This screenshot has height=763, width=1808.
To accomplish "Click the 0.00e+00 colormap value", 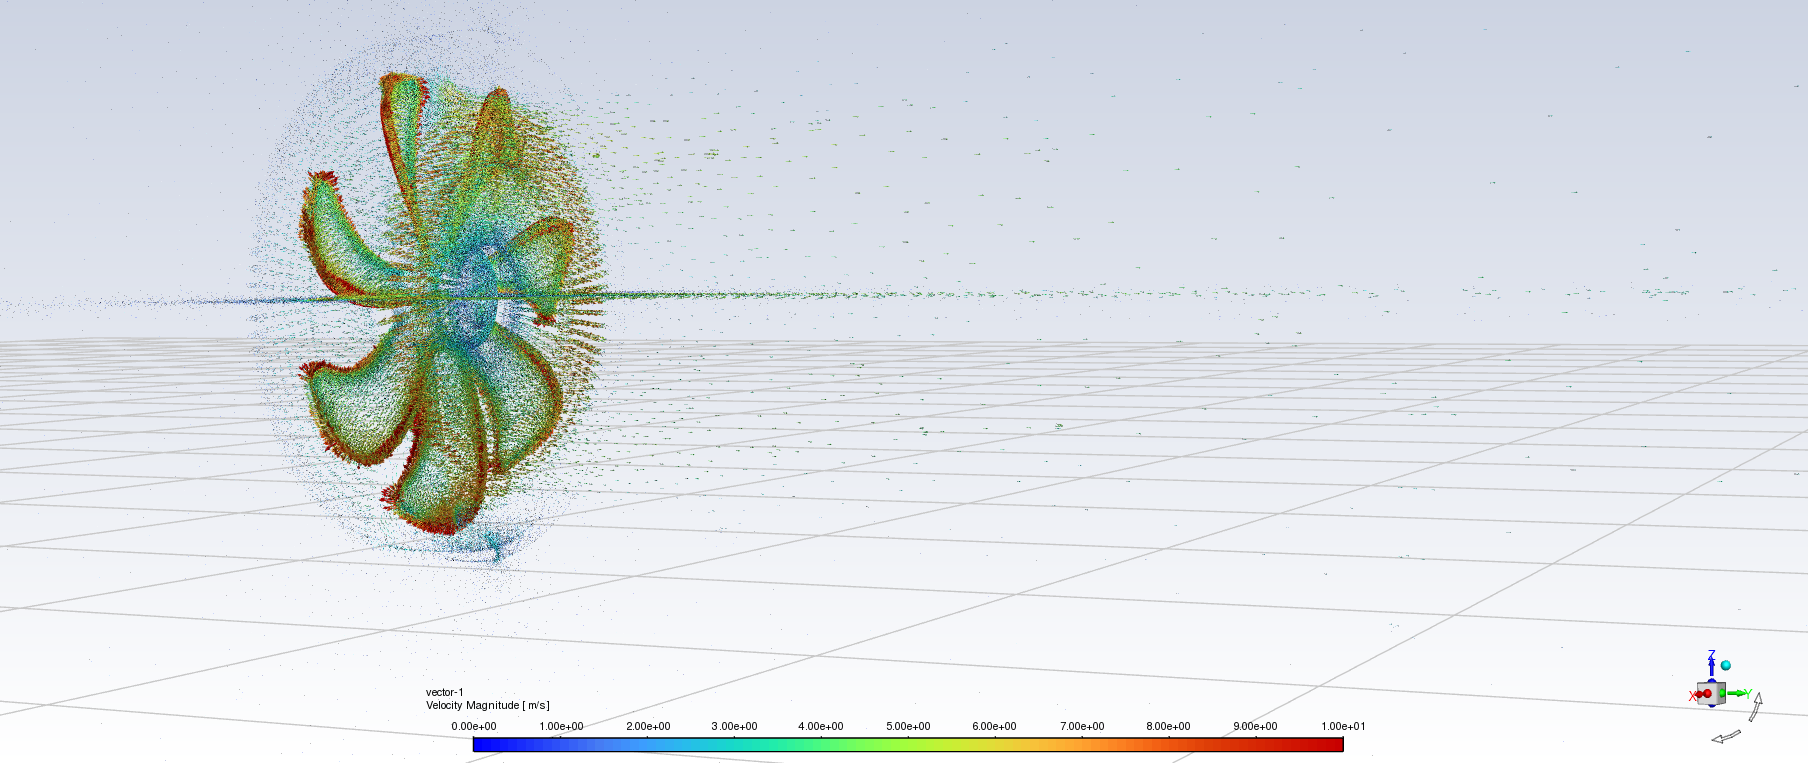I will [x=474, y=726].
